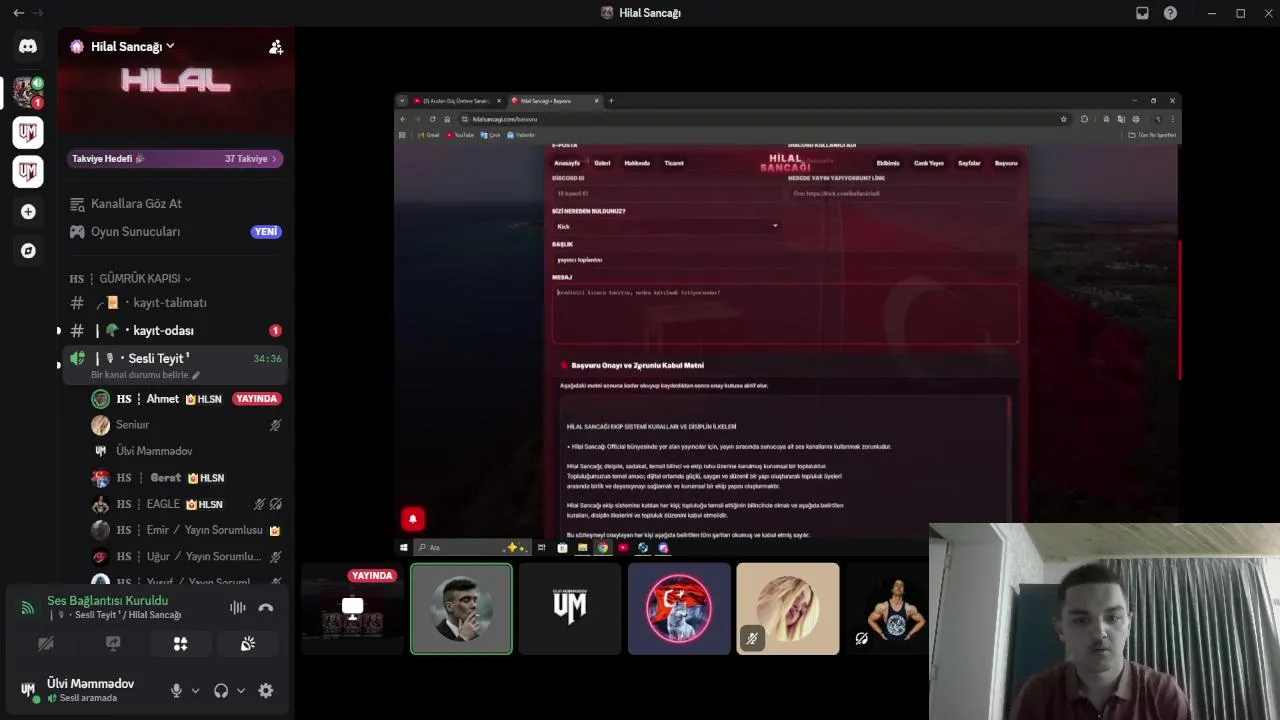
Task: Select Ülvi Mammadov in the voice member list
Action: coord(186,451)
